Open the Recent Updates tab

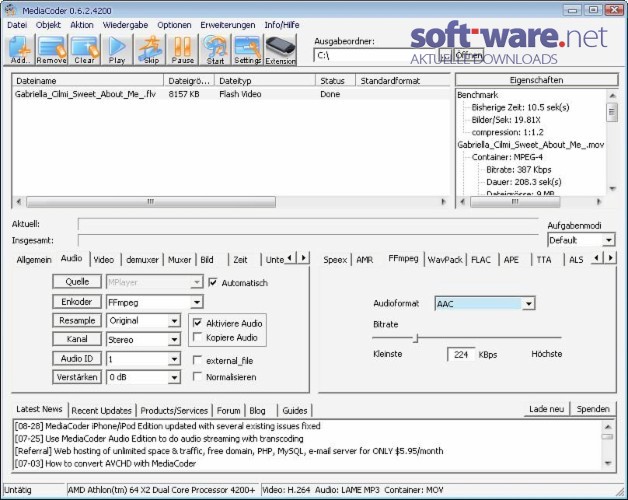tap(102, 411)
